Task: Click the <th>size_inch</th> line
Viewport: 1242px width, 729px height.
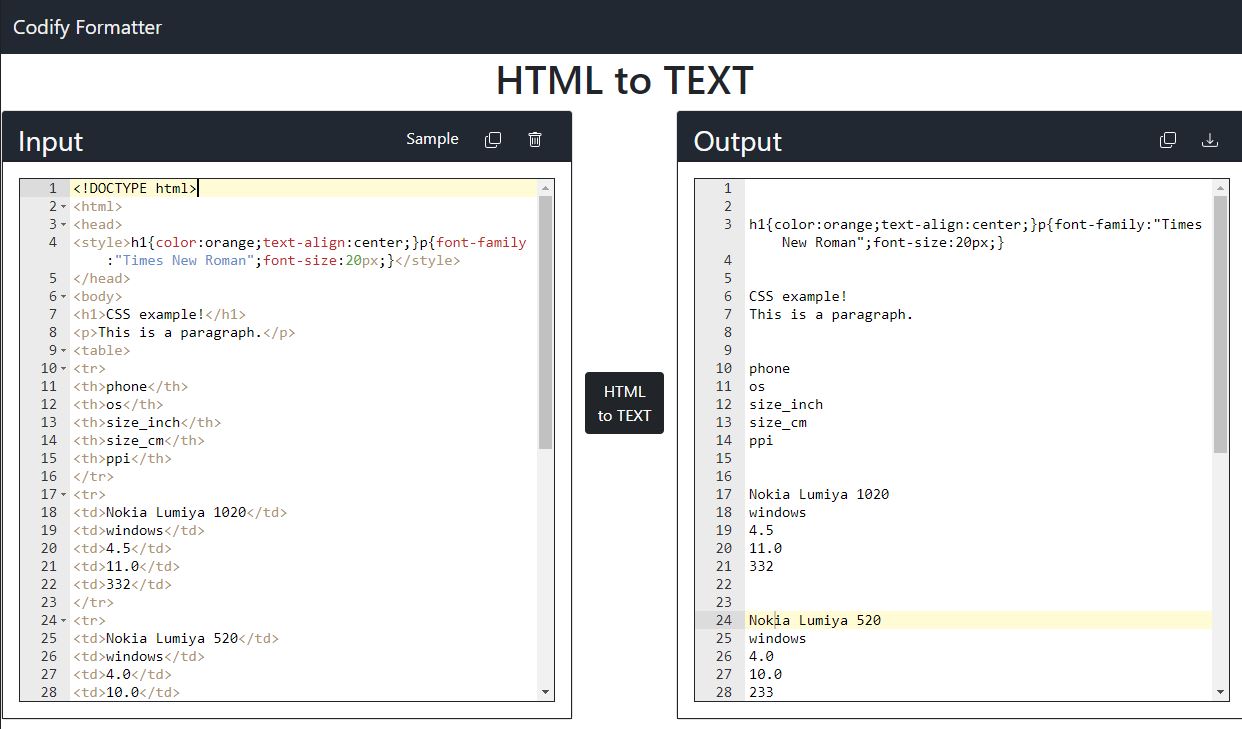Action: point(147,422)
